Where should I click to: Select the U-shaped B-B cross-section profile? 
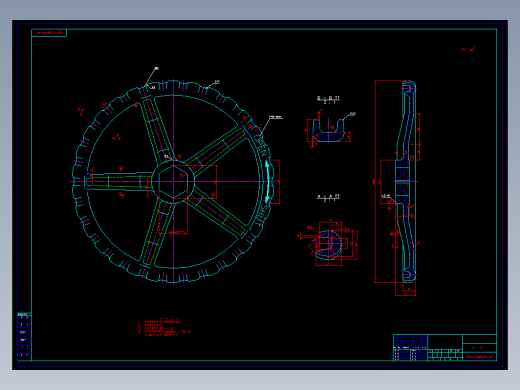[328, 131]
